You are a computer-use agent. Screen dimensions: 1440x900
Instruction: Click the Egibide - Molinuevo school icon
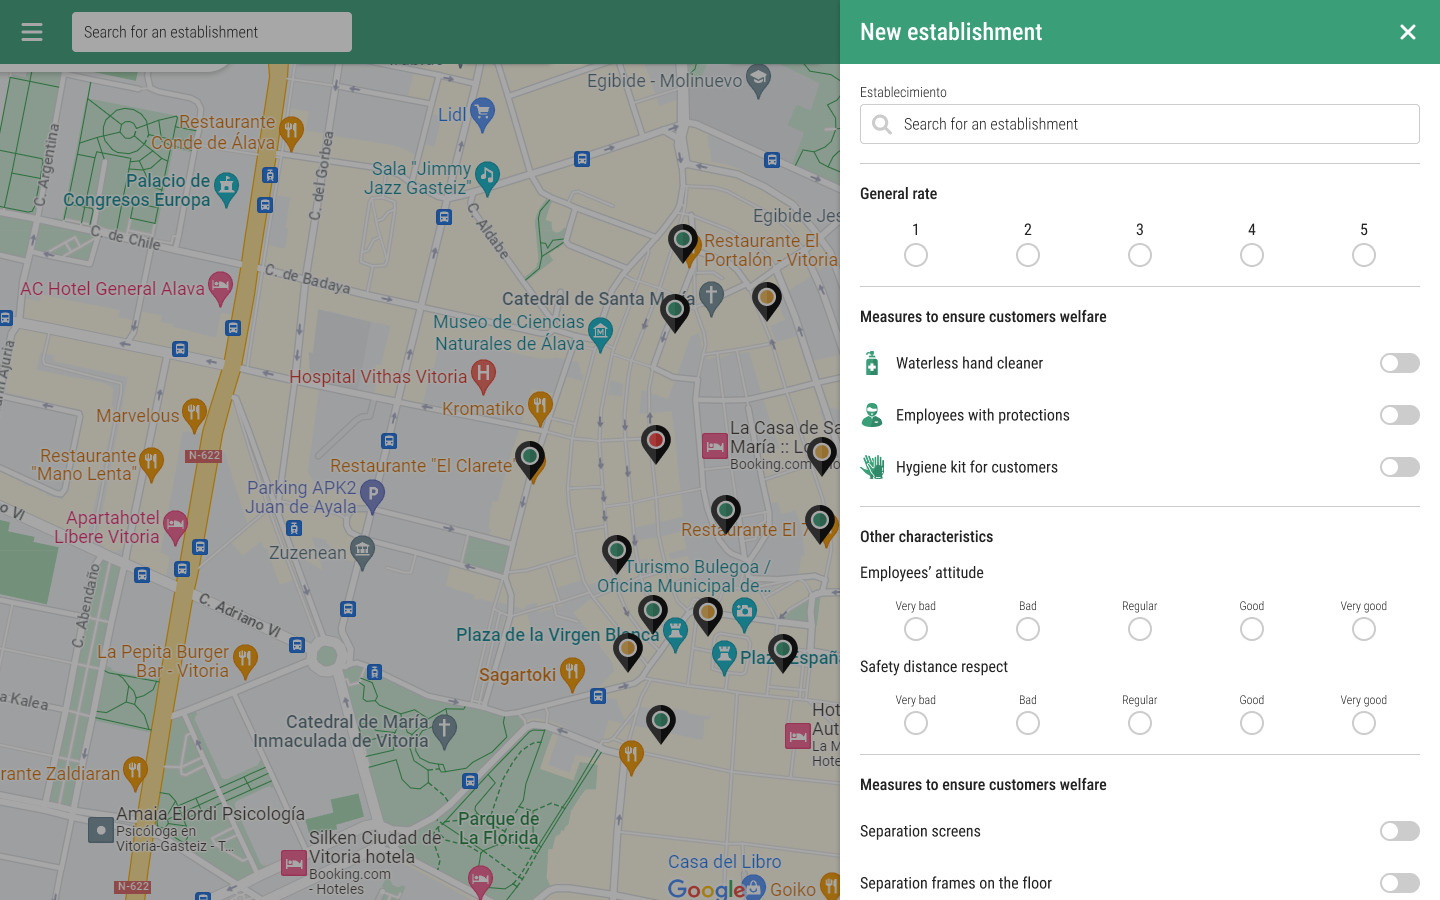(759, 80)
